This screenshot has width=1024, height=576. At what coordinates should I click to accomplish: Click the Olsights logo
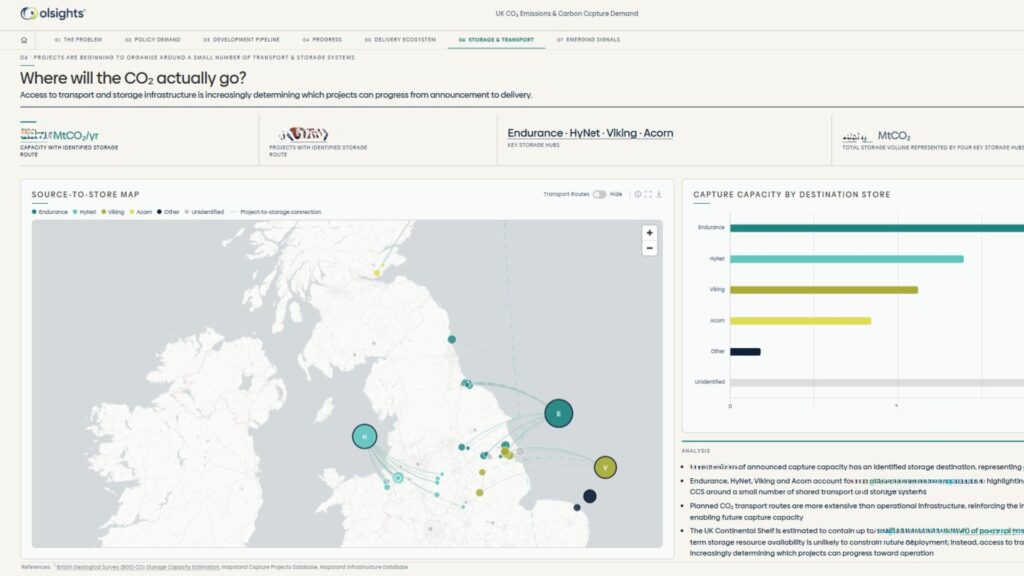[53, 13]
